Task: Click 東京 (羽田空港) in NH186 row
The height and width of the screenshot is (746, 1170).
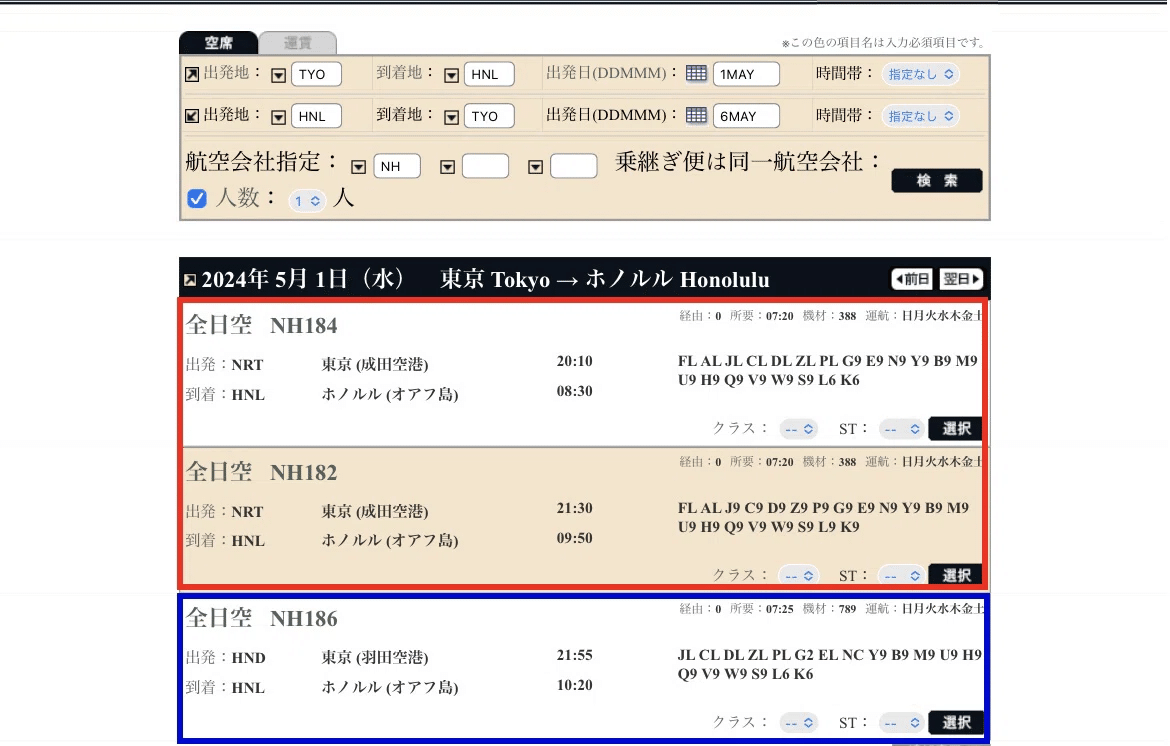Action: click(x=375, y=657)
